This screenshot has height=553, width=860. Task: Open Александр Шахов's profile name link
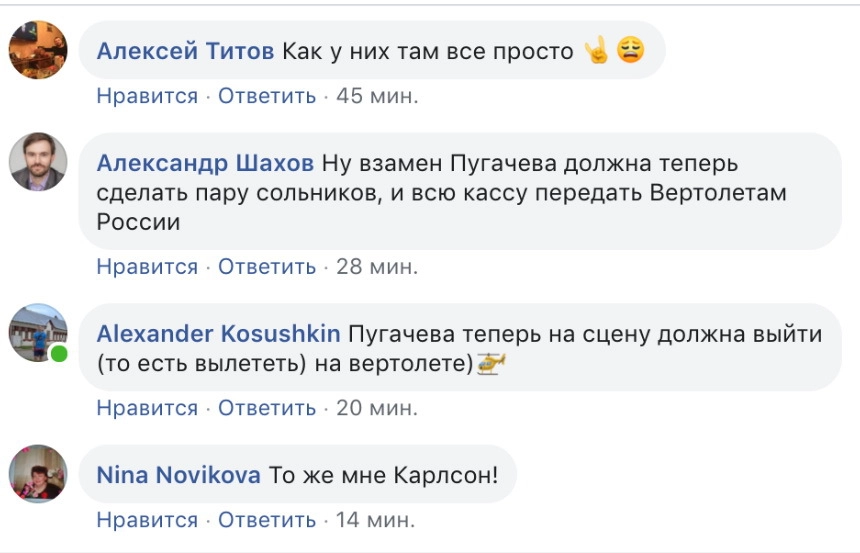pos(205,163)
